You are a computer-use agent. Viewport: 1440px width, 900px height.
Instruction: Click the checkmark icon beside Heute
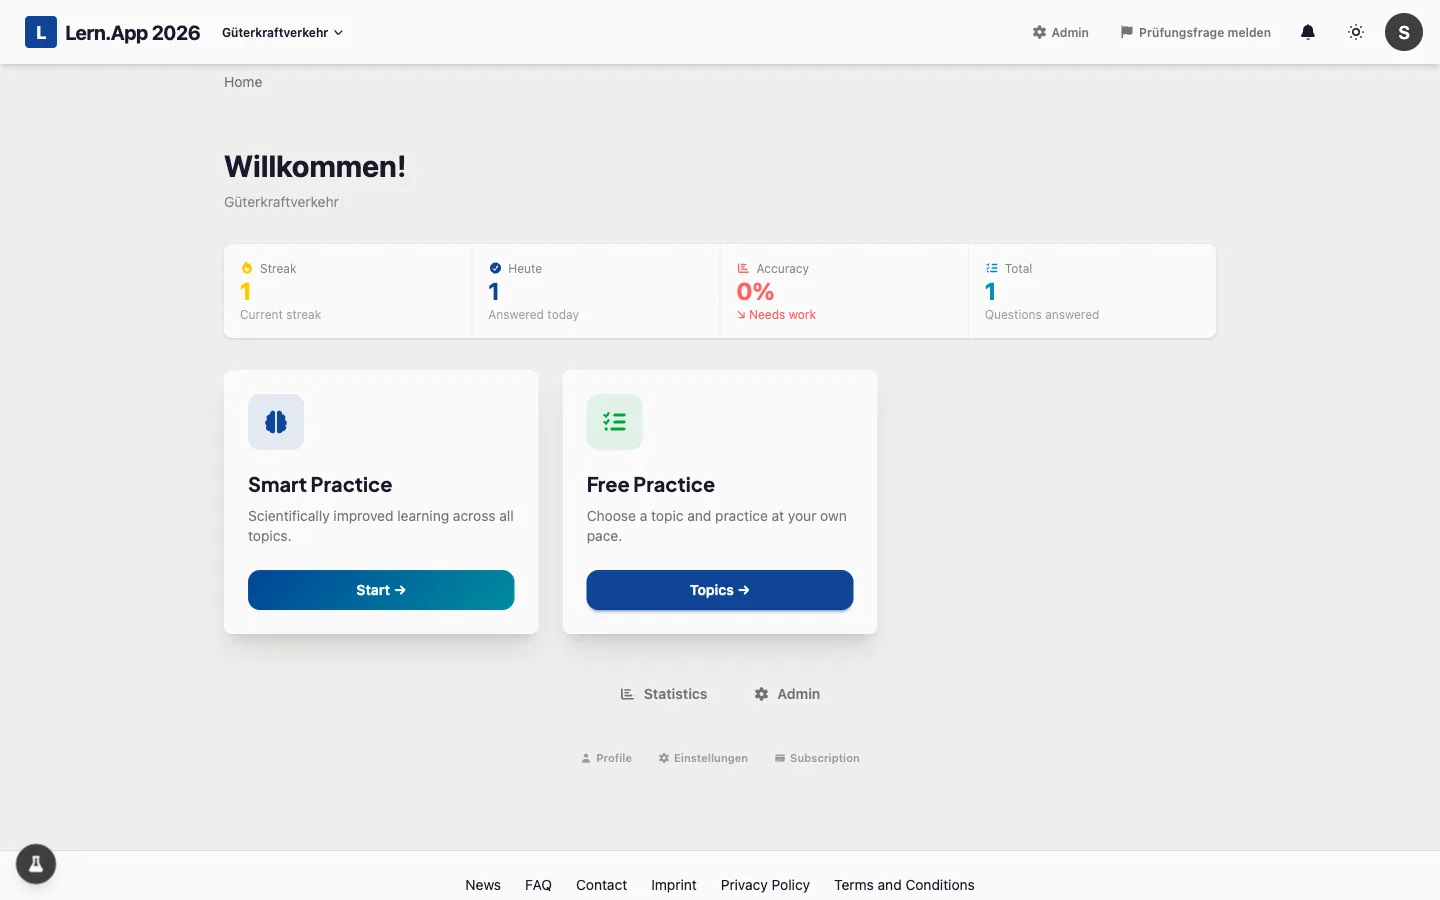click(495, 268)
